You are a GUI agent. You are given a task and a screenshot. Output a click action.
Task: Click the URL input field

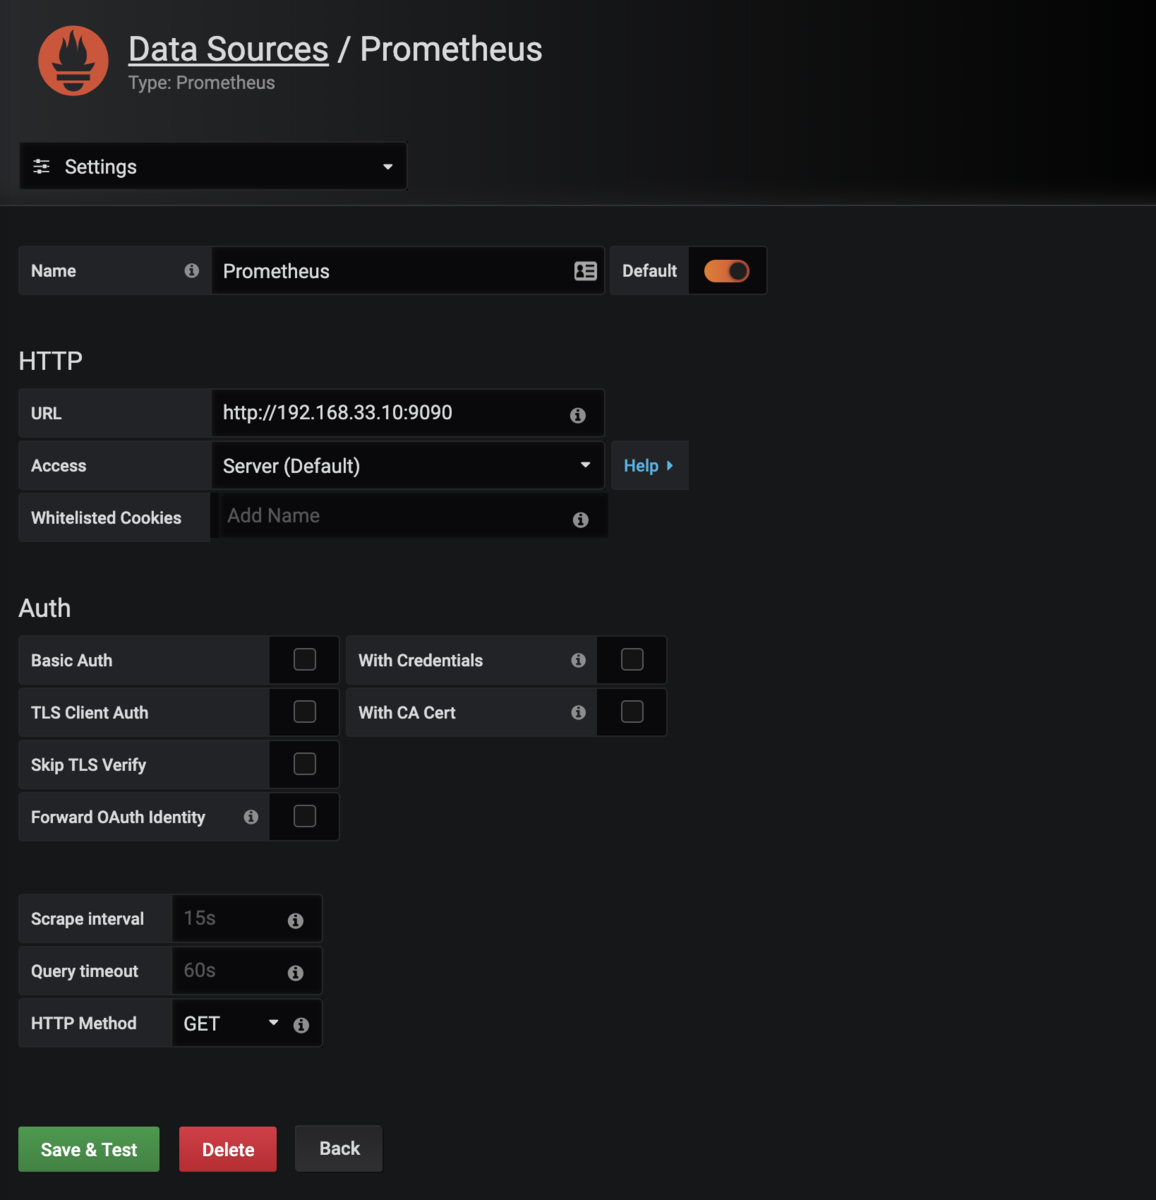click(408, 413)
